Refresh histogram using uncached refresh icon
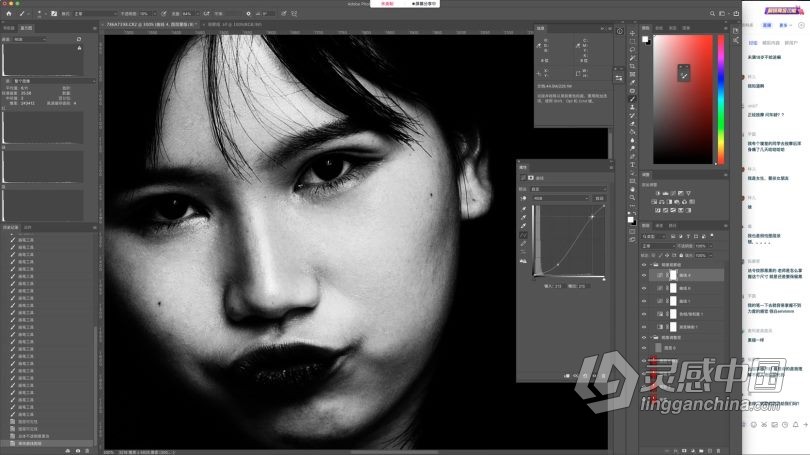 [79, 39]
